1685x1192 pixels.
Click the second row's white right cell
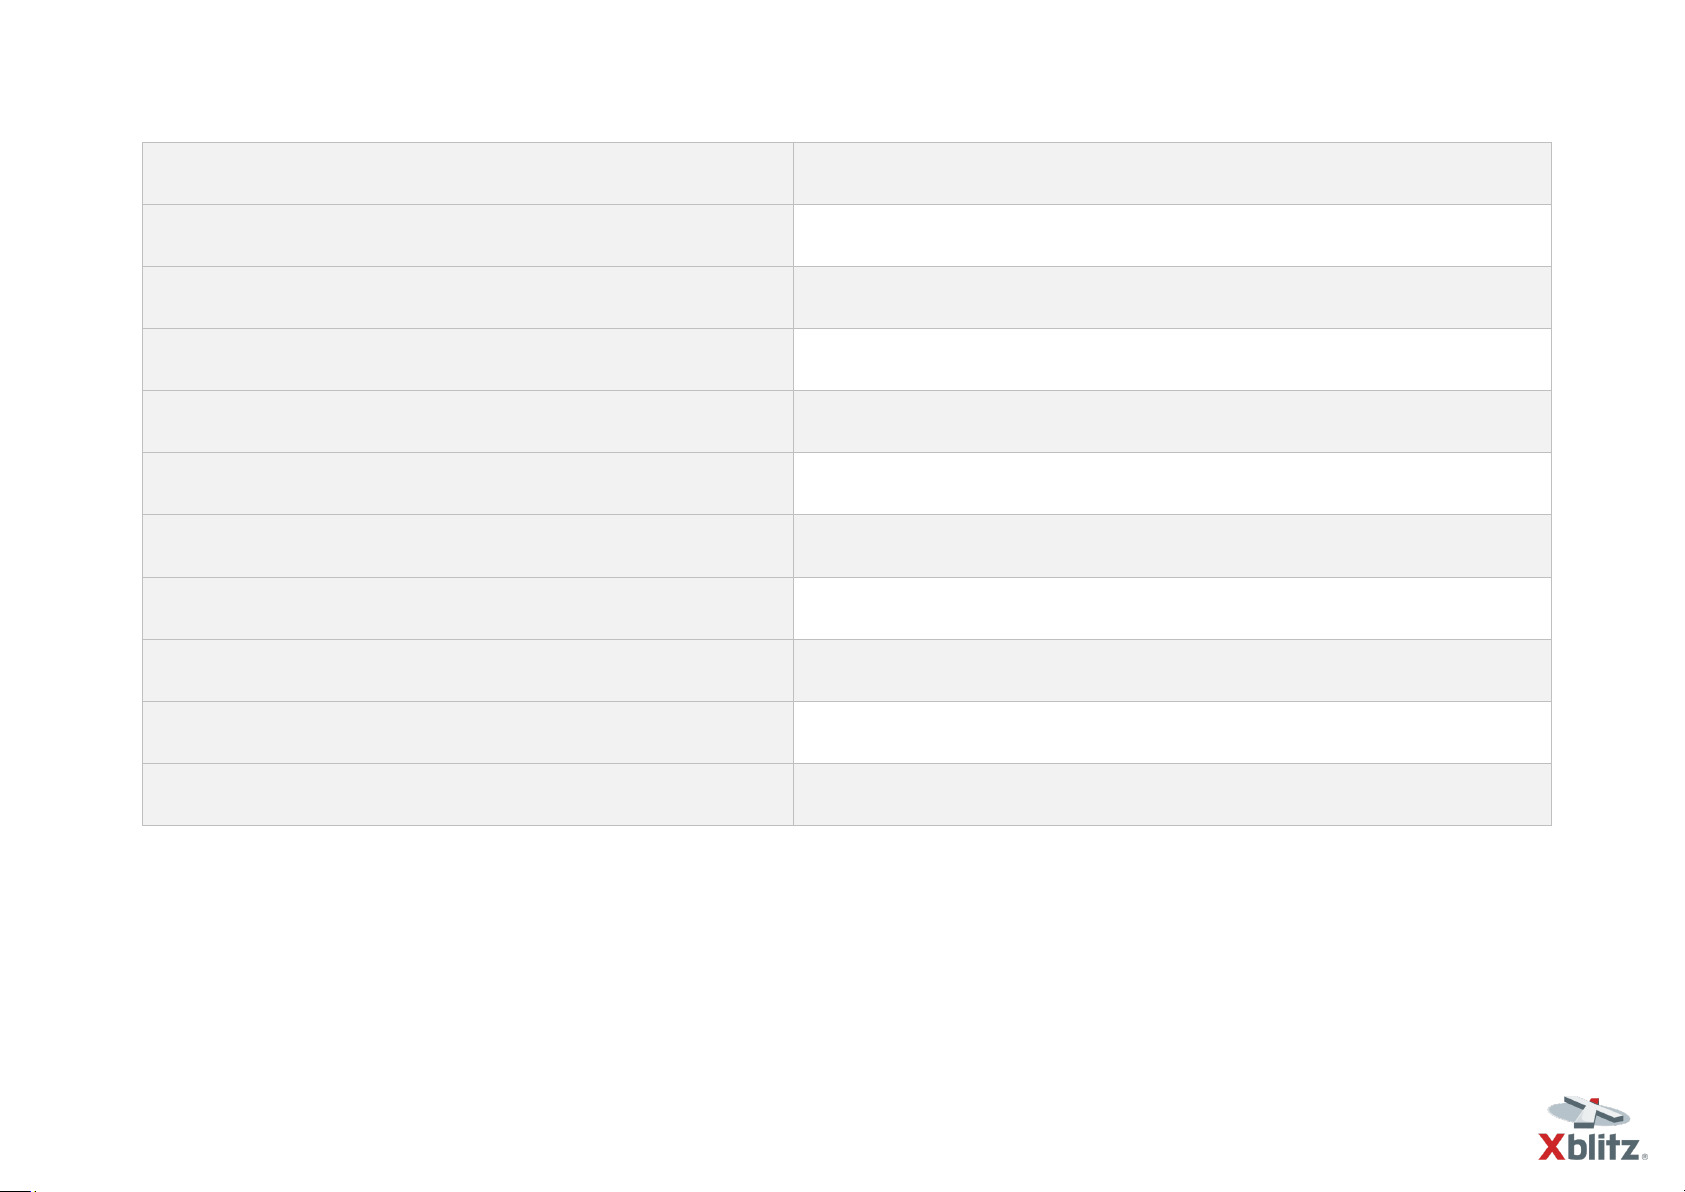[x=1172, y=235]
